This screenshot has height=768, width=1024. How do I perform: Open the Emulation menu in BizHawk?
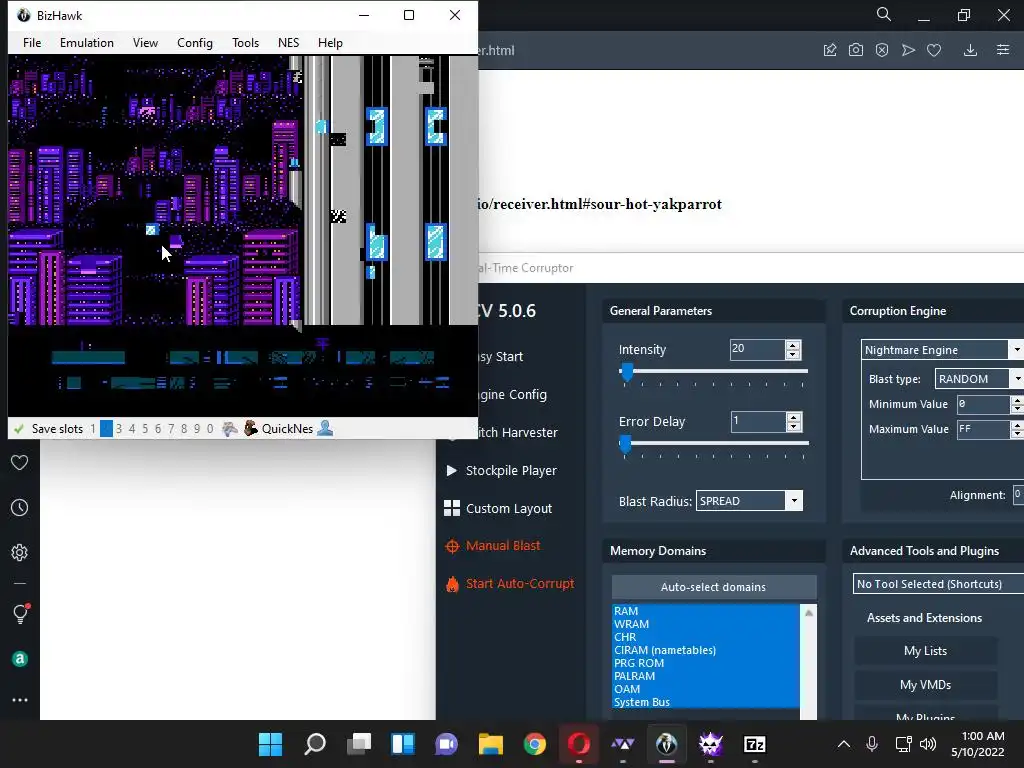pyautogui.click(x=87, y=42)
